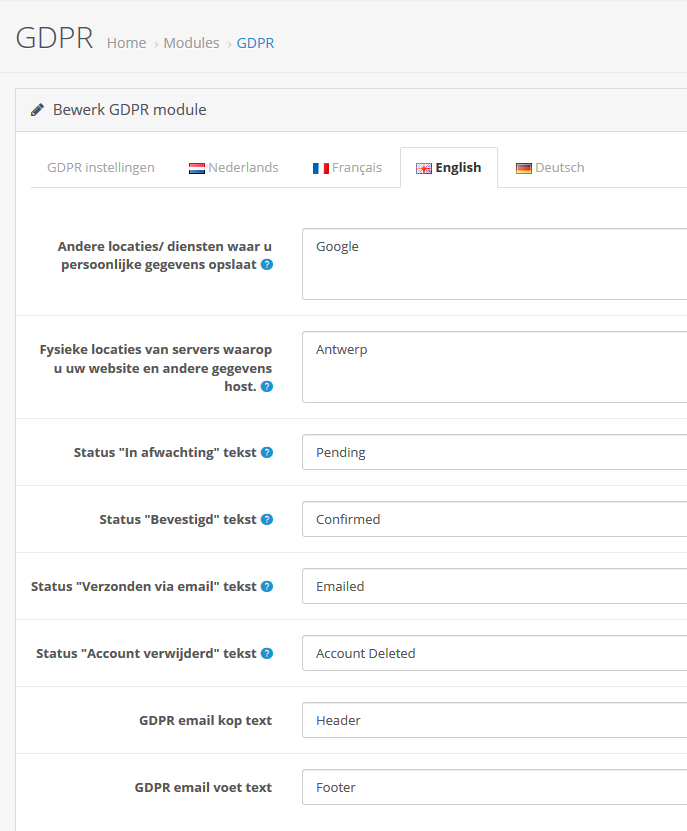Click help icon for Status In afwachting tekst
The width and height of the screenshot is (687, 831).
267,452
